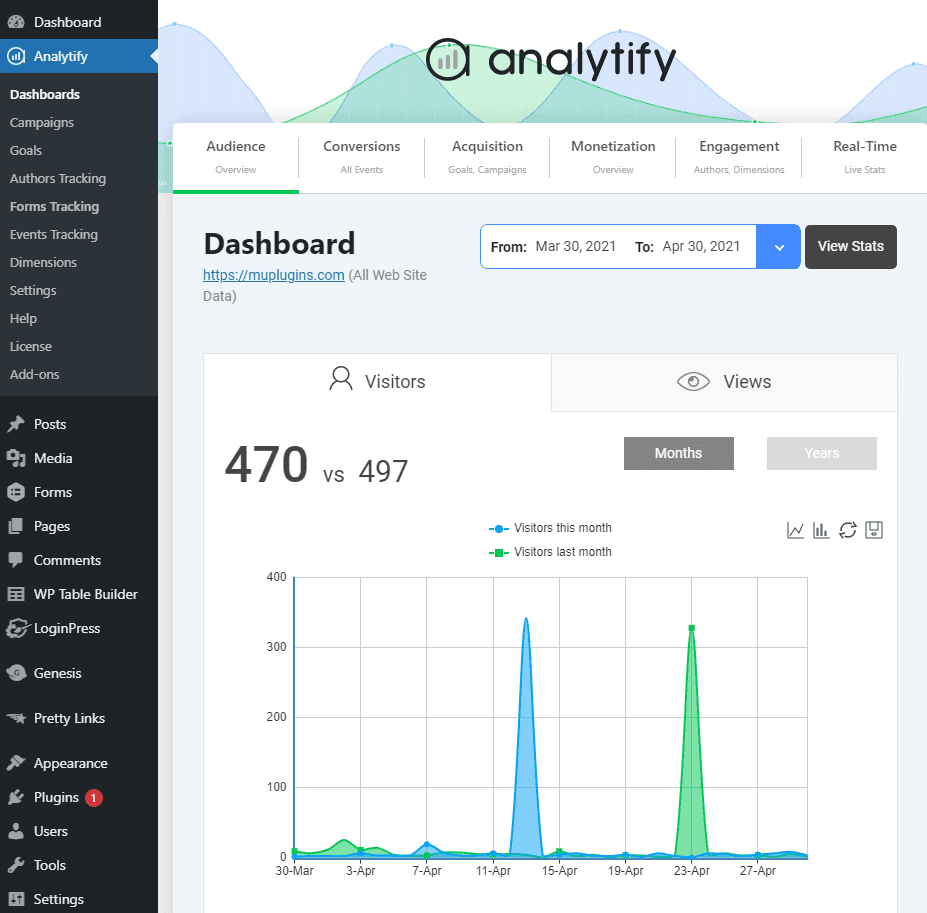Switch to the Views chart tab

724,382
